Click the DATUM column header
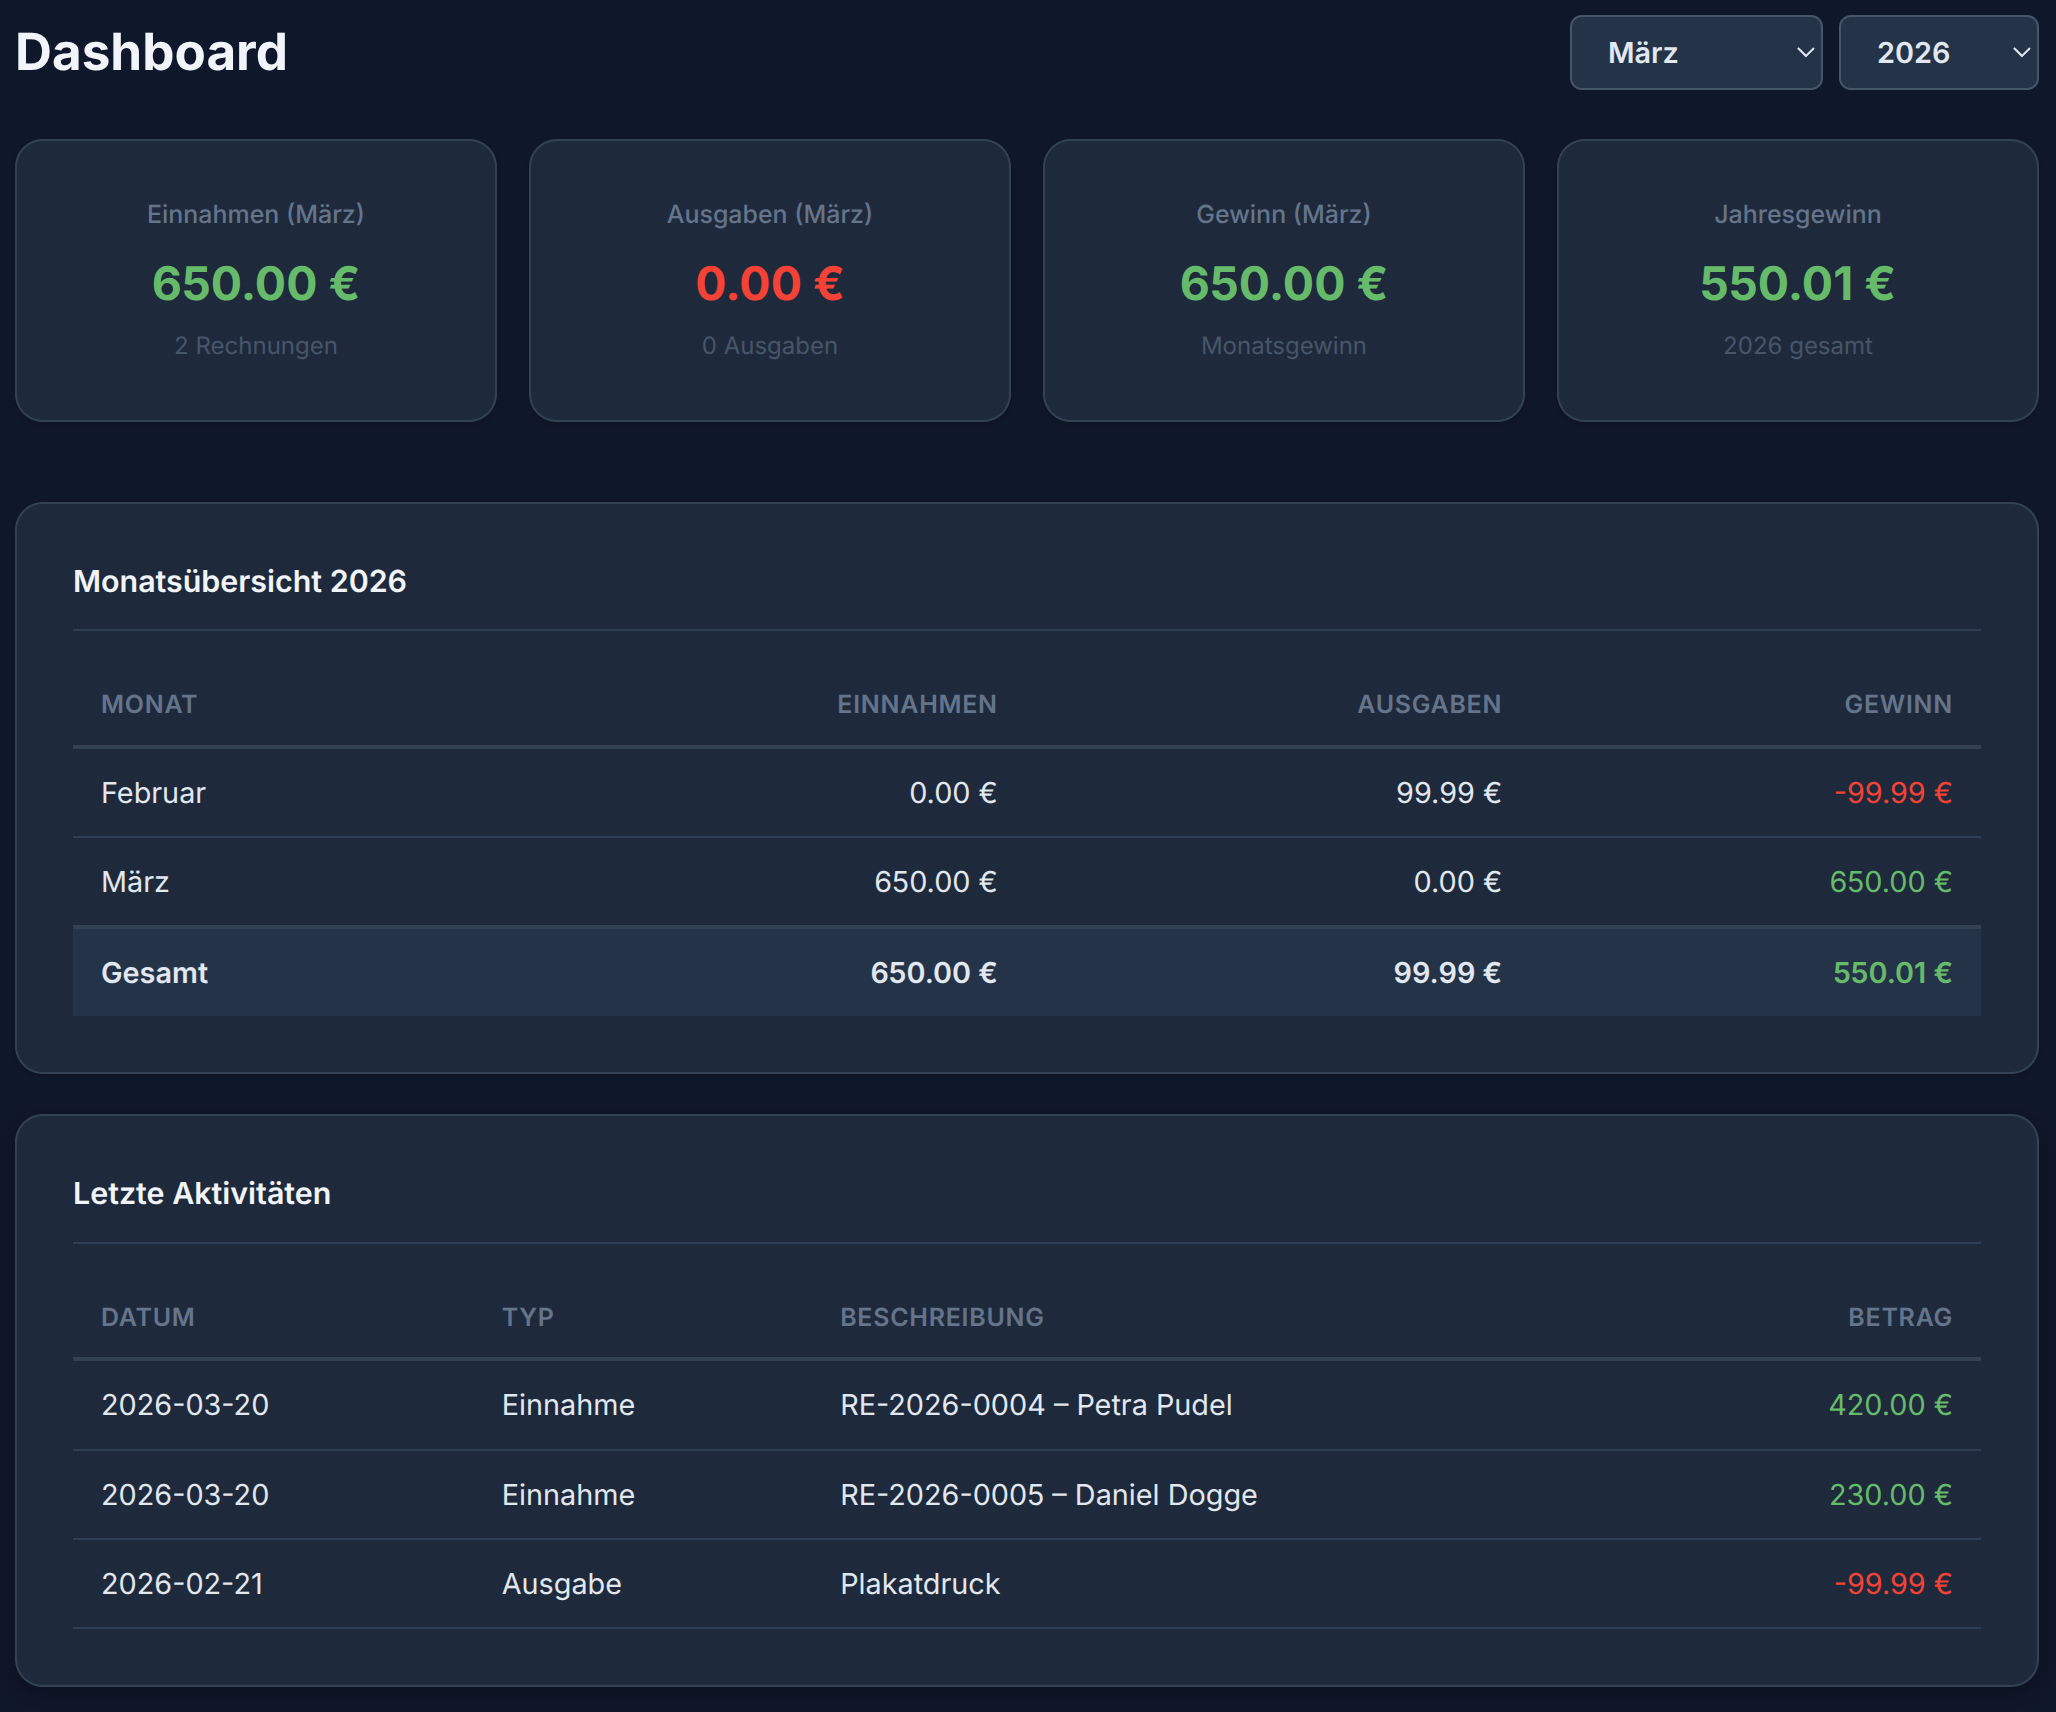Viewport: 2056px width, 1712px height. [148, 1317]
